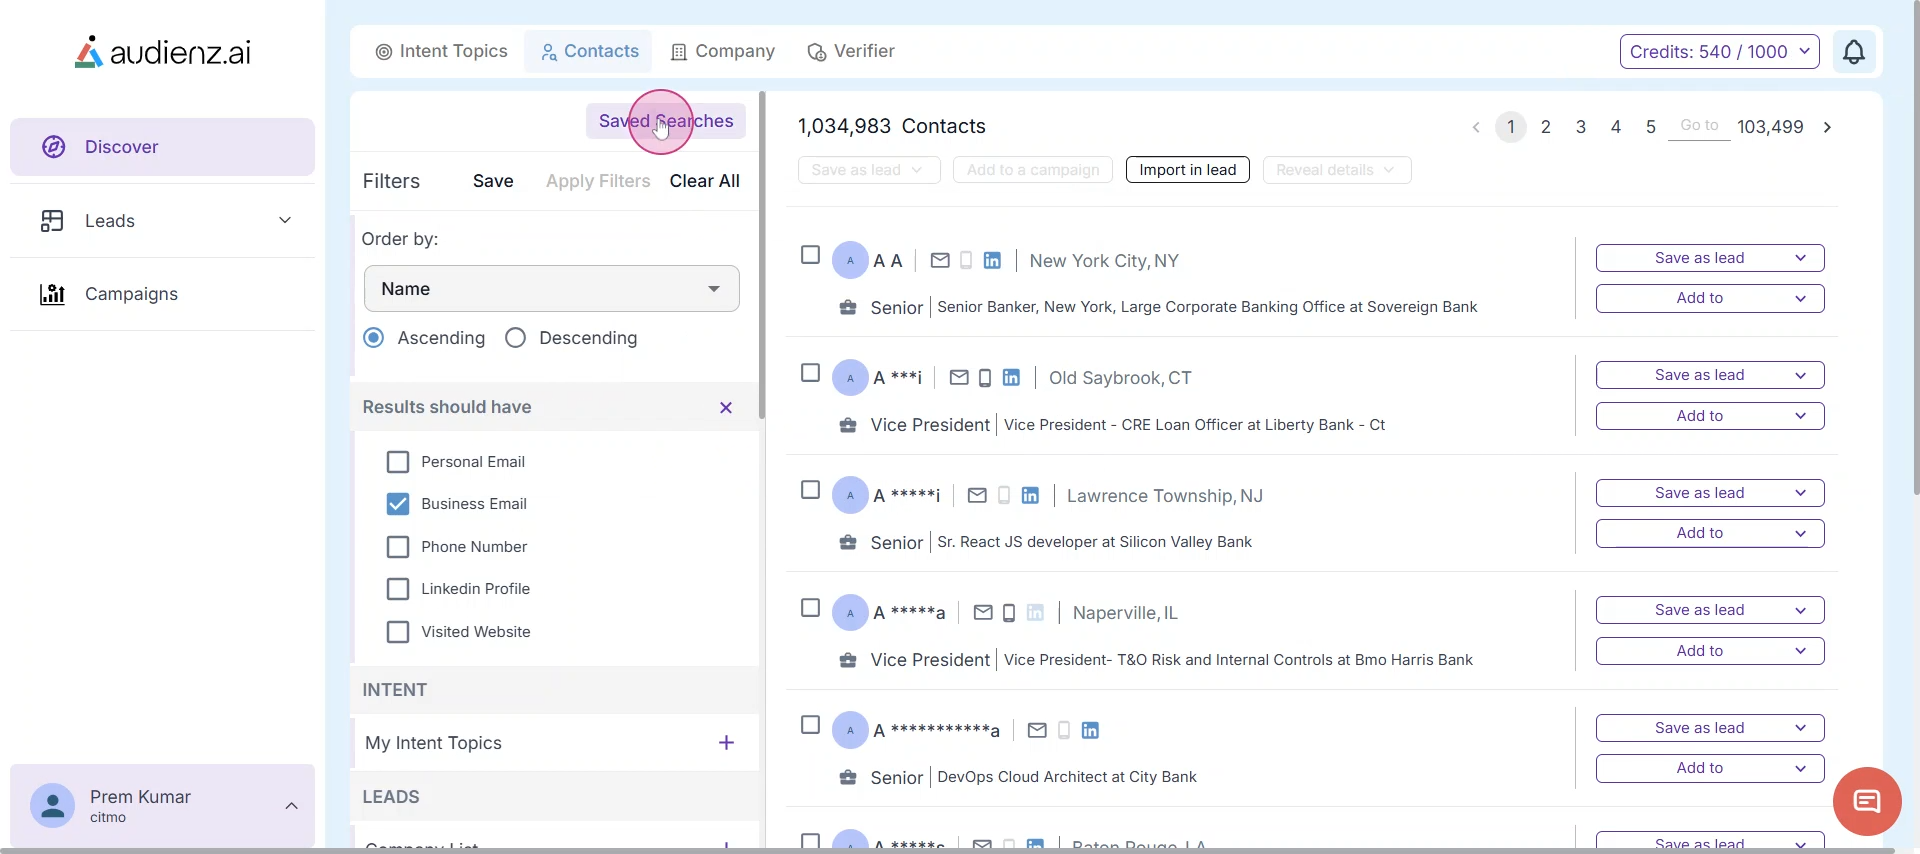Open the notifications bell

pyautogui.click(x=1854, y=52)
